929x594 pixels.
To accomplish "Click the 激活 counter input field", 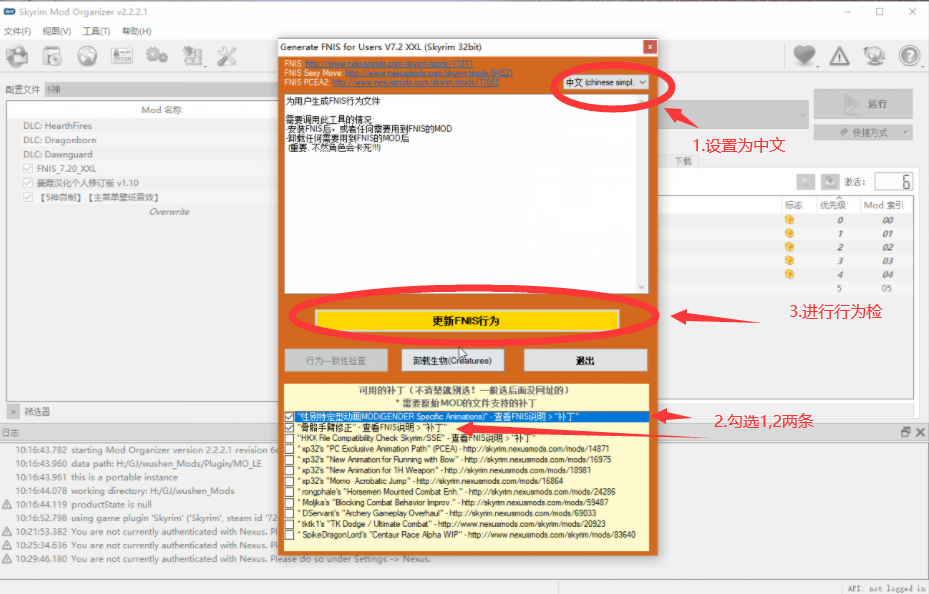I will [x=893, y=182].
